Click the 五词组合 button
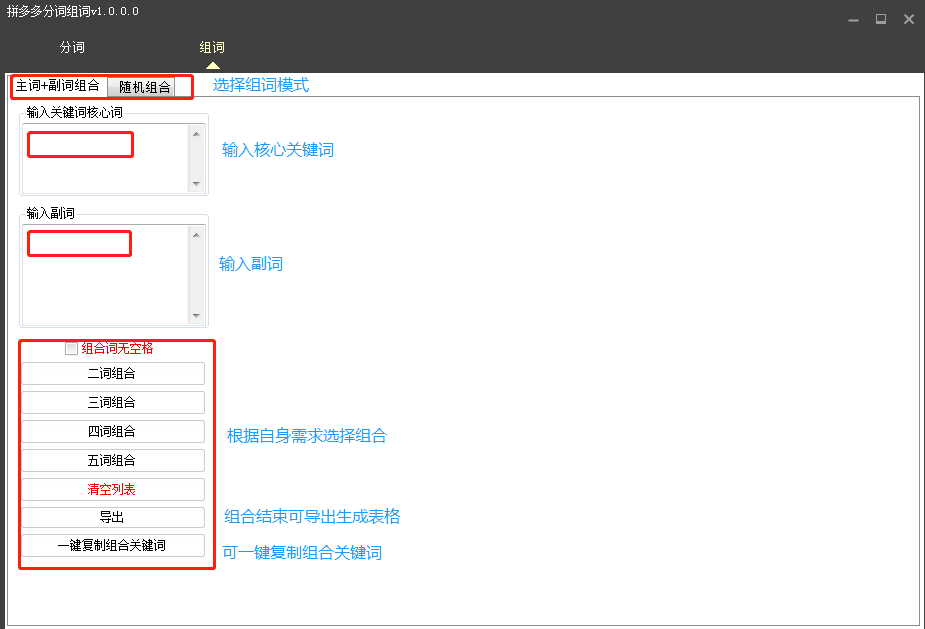The width and height of the screenshot is (925, 629). tap(112, 460)
